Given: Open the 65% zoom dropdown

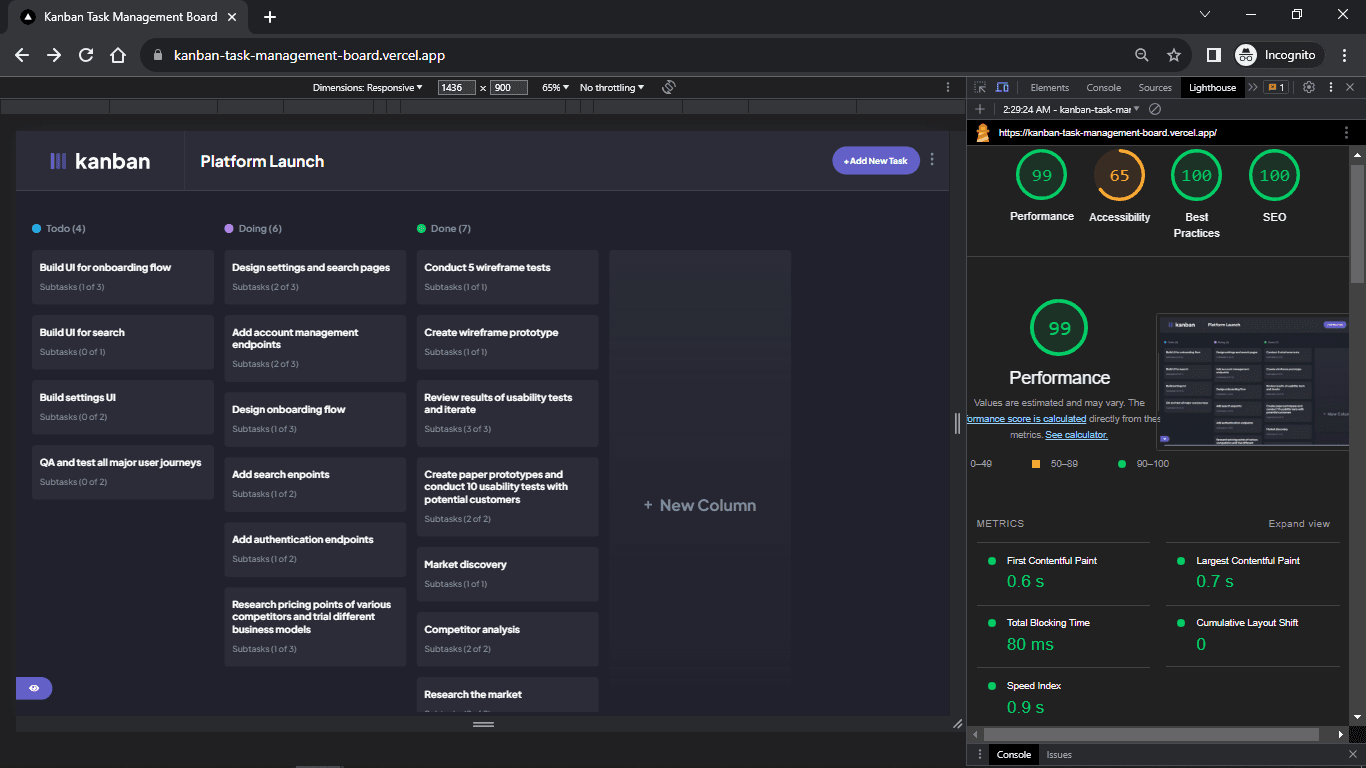Looking at the screenshot, I should (555, 88).
